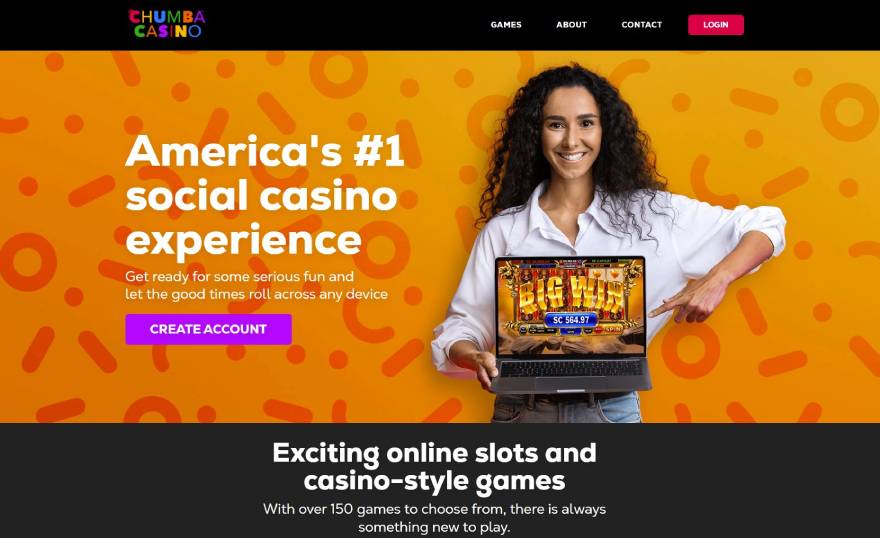This screenshot has width=880, height=538.
Task: Click the laptop keyboard
Action: coord(570,369)
